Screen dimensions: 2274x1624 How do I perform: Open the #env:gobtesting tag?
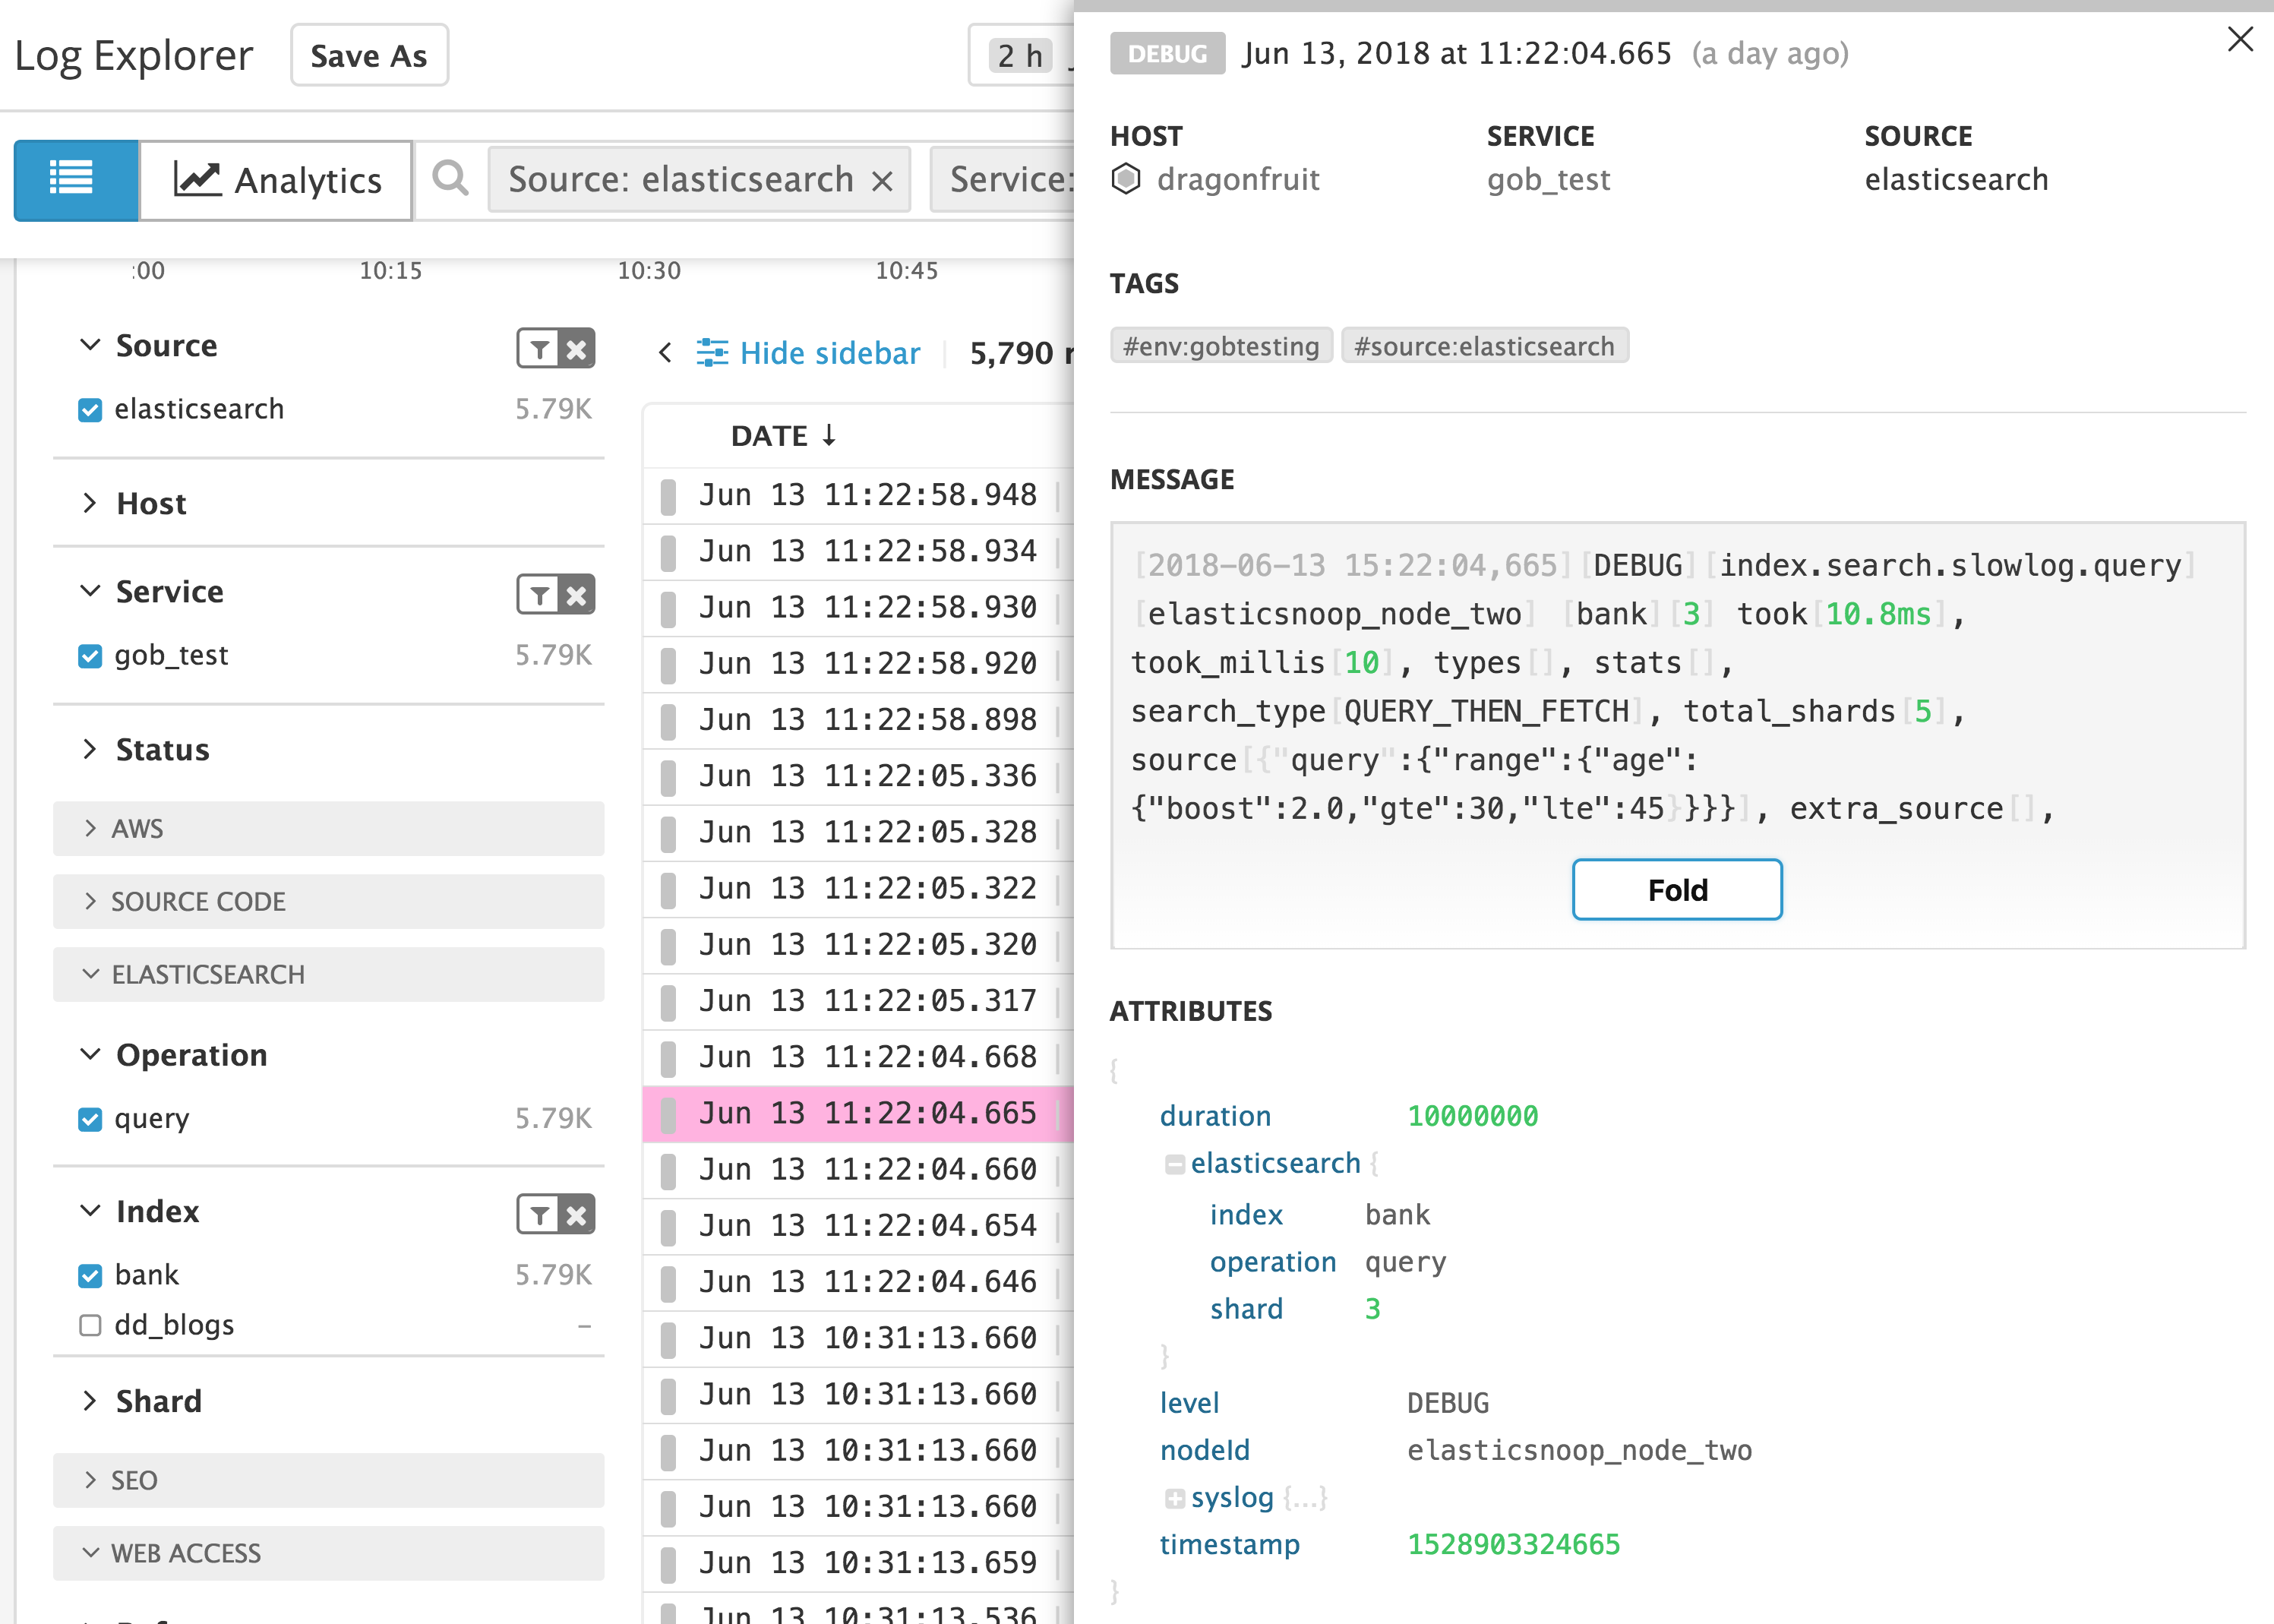pos(1221,345)
